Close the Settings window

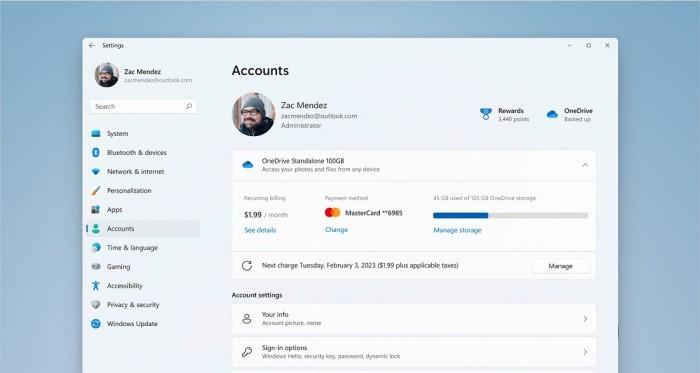[x=607, y=46]
